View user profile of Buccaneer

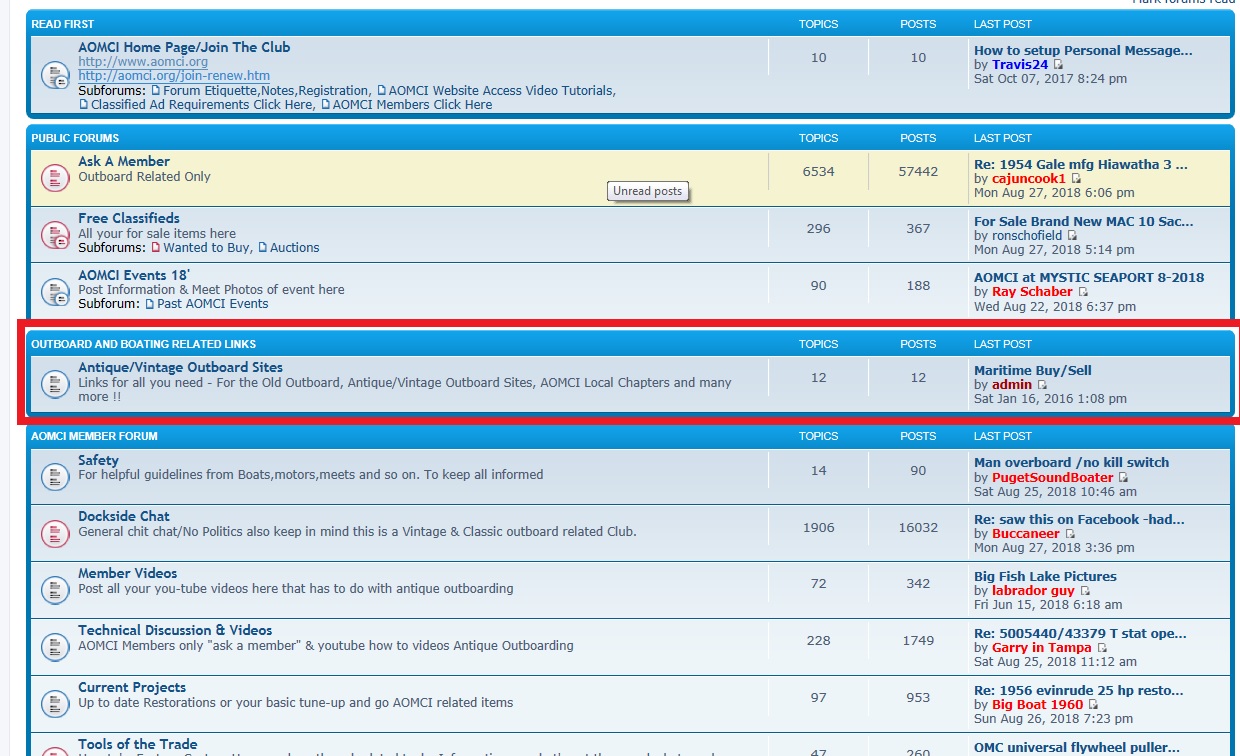pos(1025,533)
